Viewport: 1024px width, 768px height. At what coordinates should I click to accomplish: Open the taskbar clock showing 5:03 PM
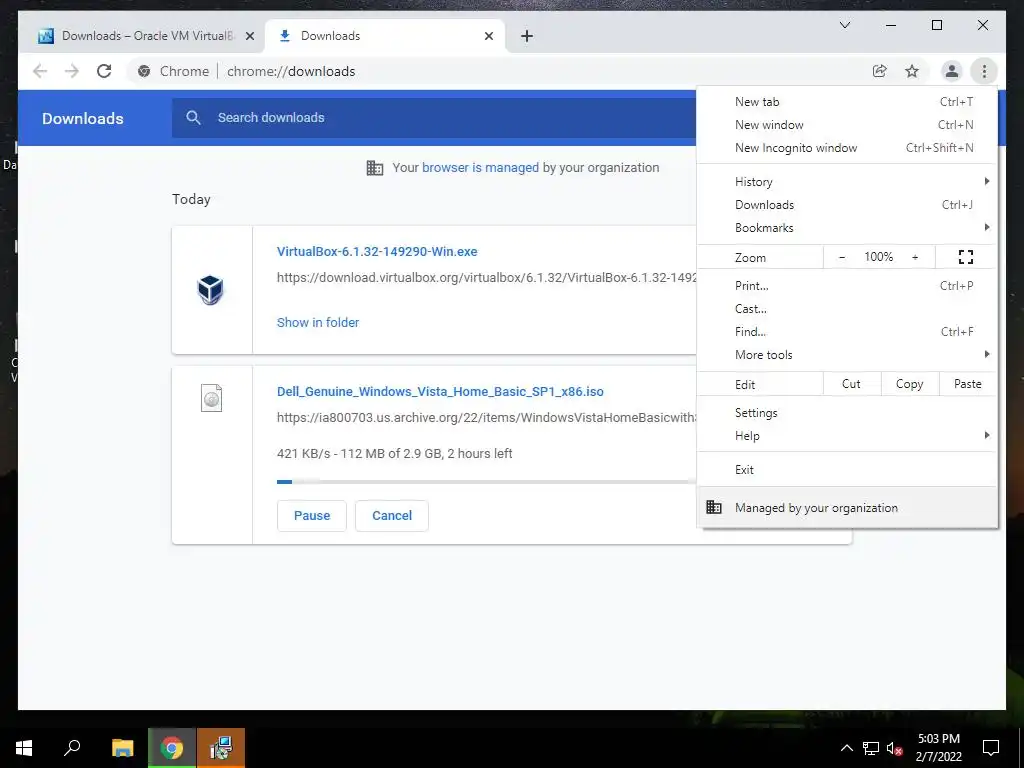click(938, 748)
